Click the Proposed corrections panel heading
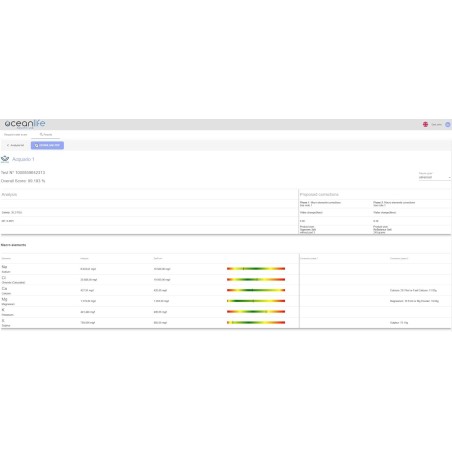452x452 pixels. 319,194
